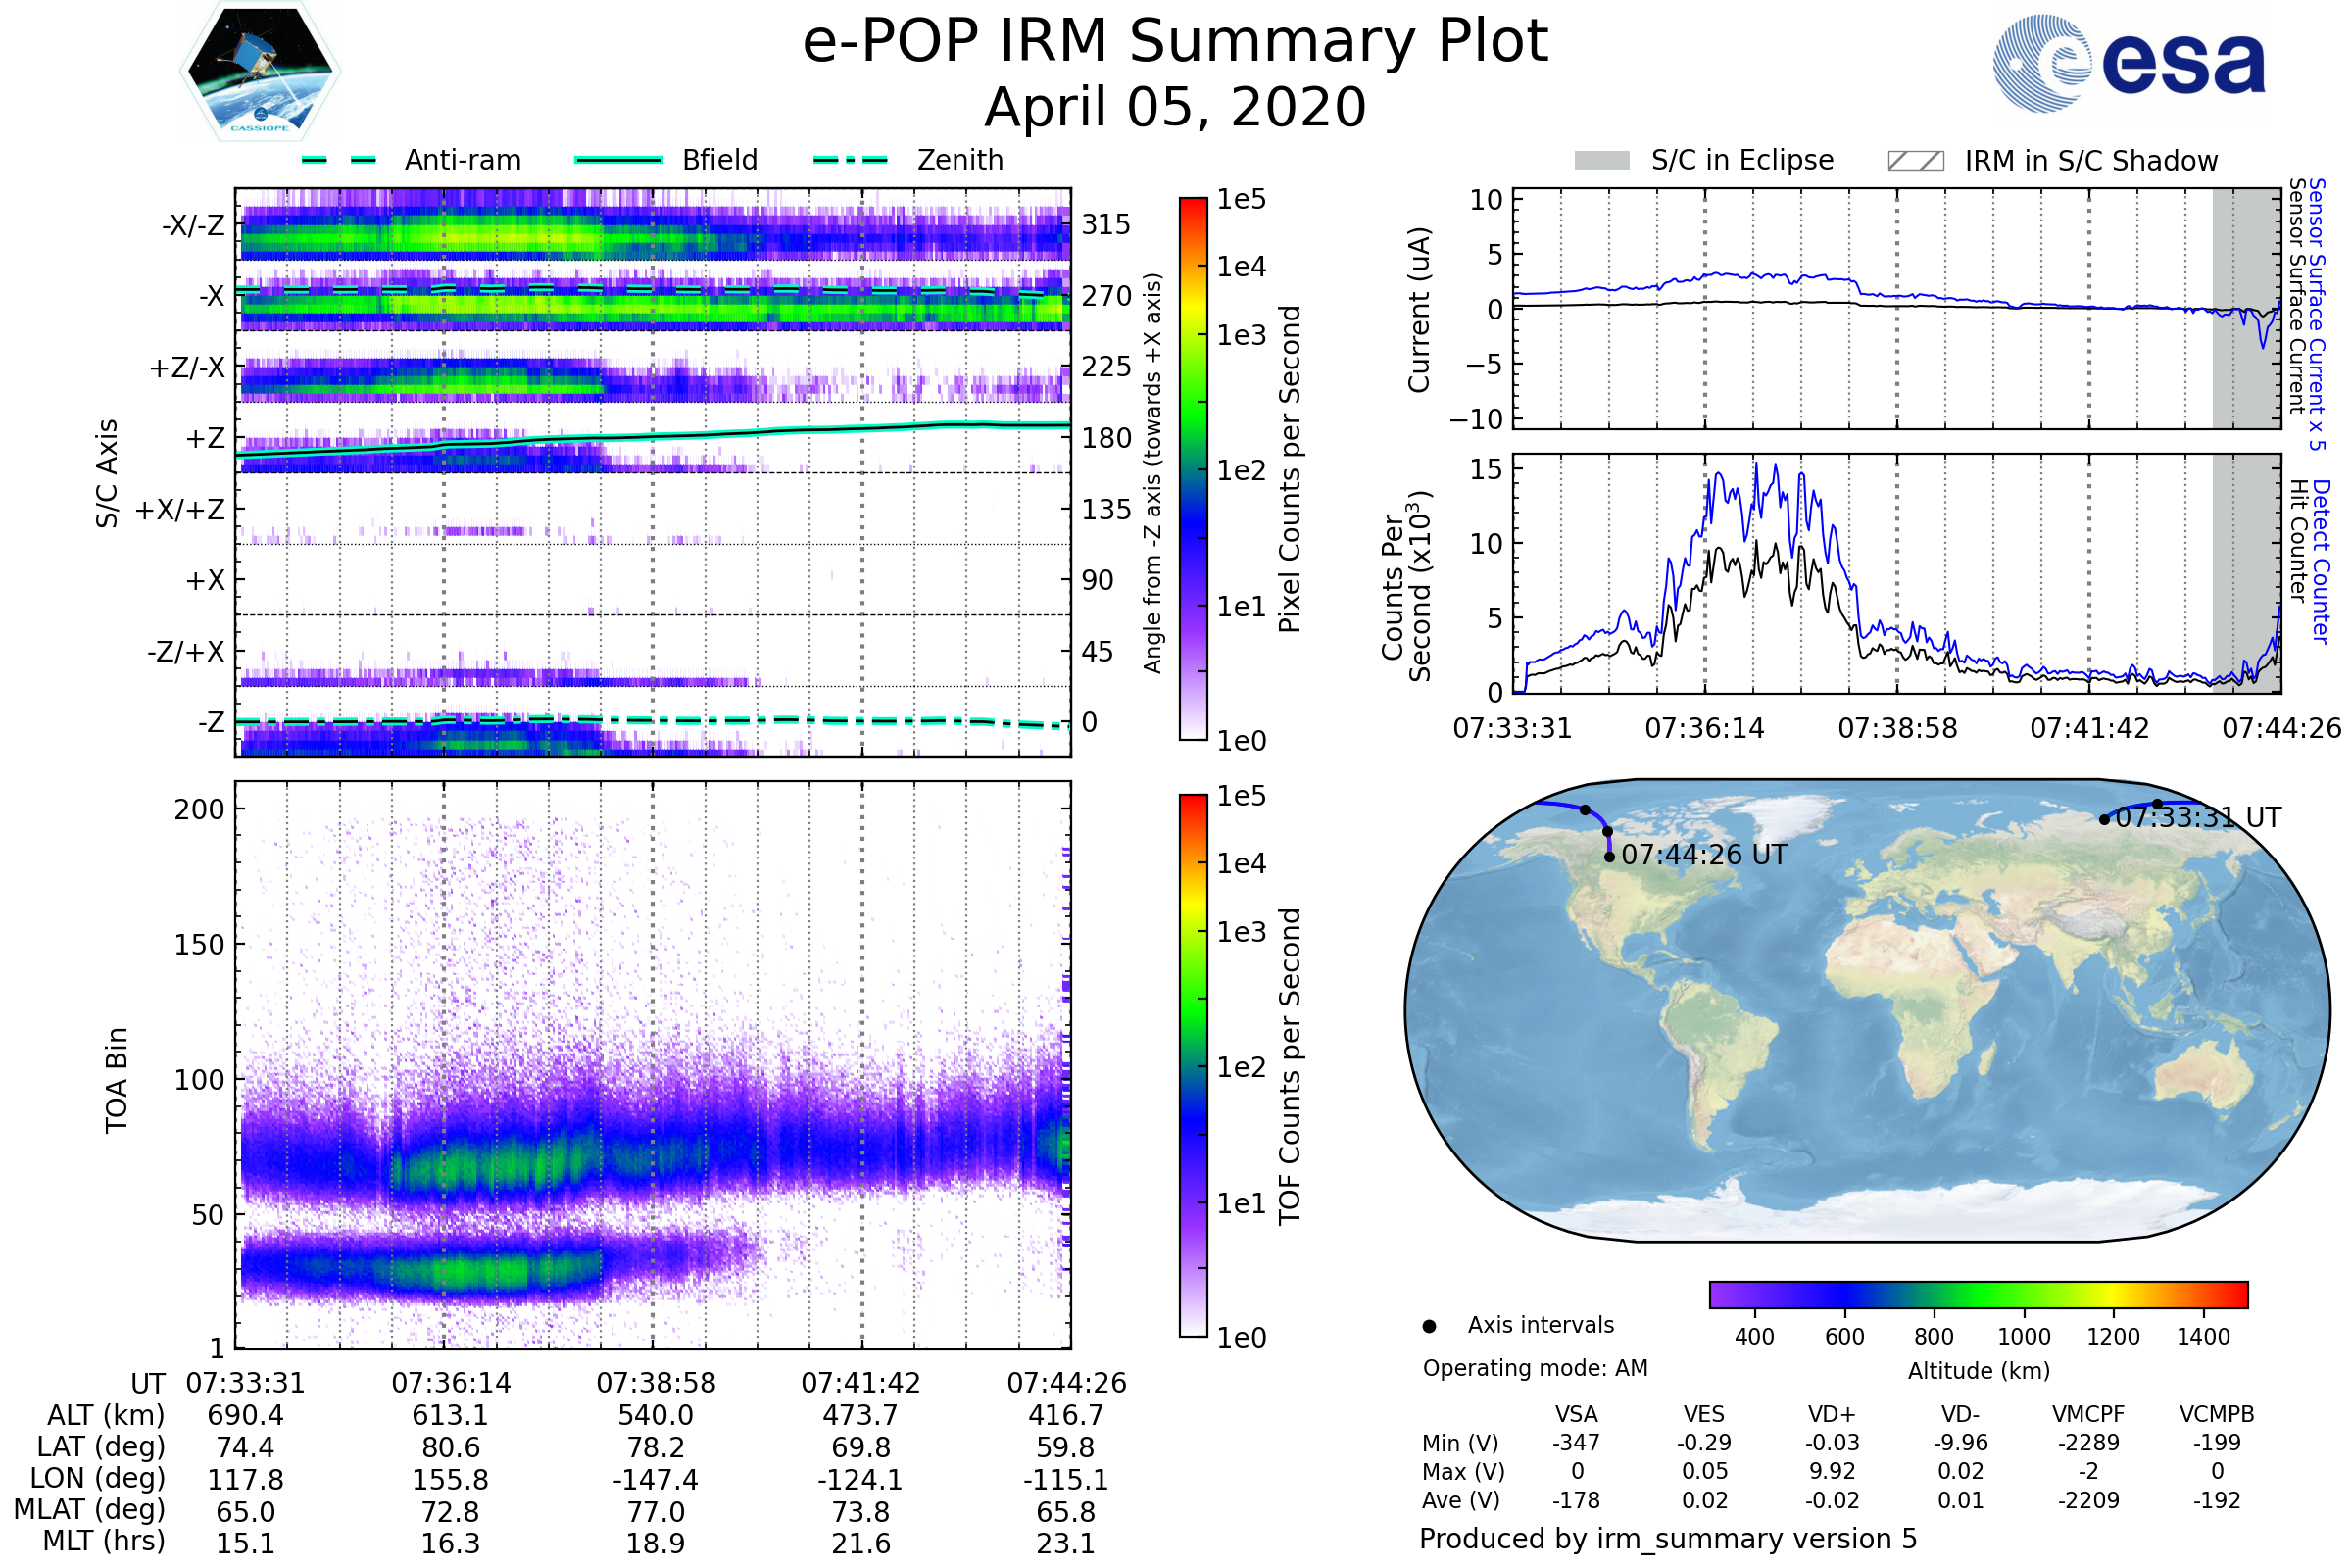Click the Altitude (km) horizontal colorbar

click(x=1978, y=1294)
